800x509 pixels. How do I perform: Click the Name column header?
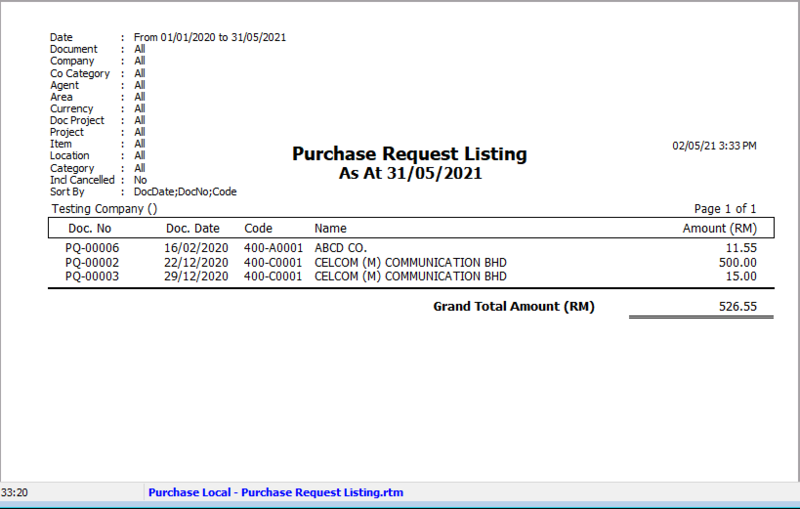point(330,228)
